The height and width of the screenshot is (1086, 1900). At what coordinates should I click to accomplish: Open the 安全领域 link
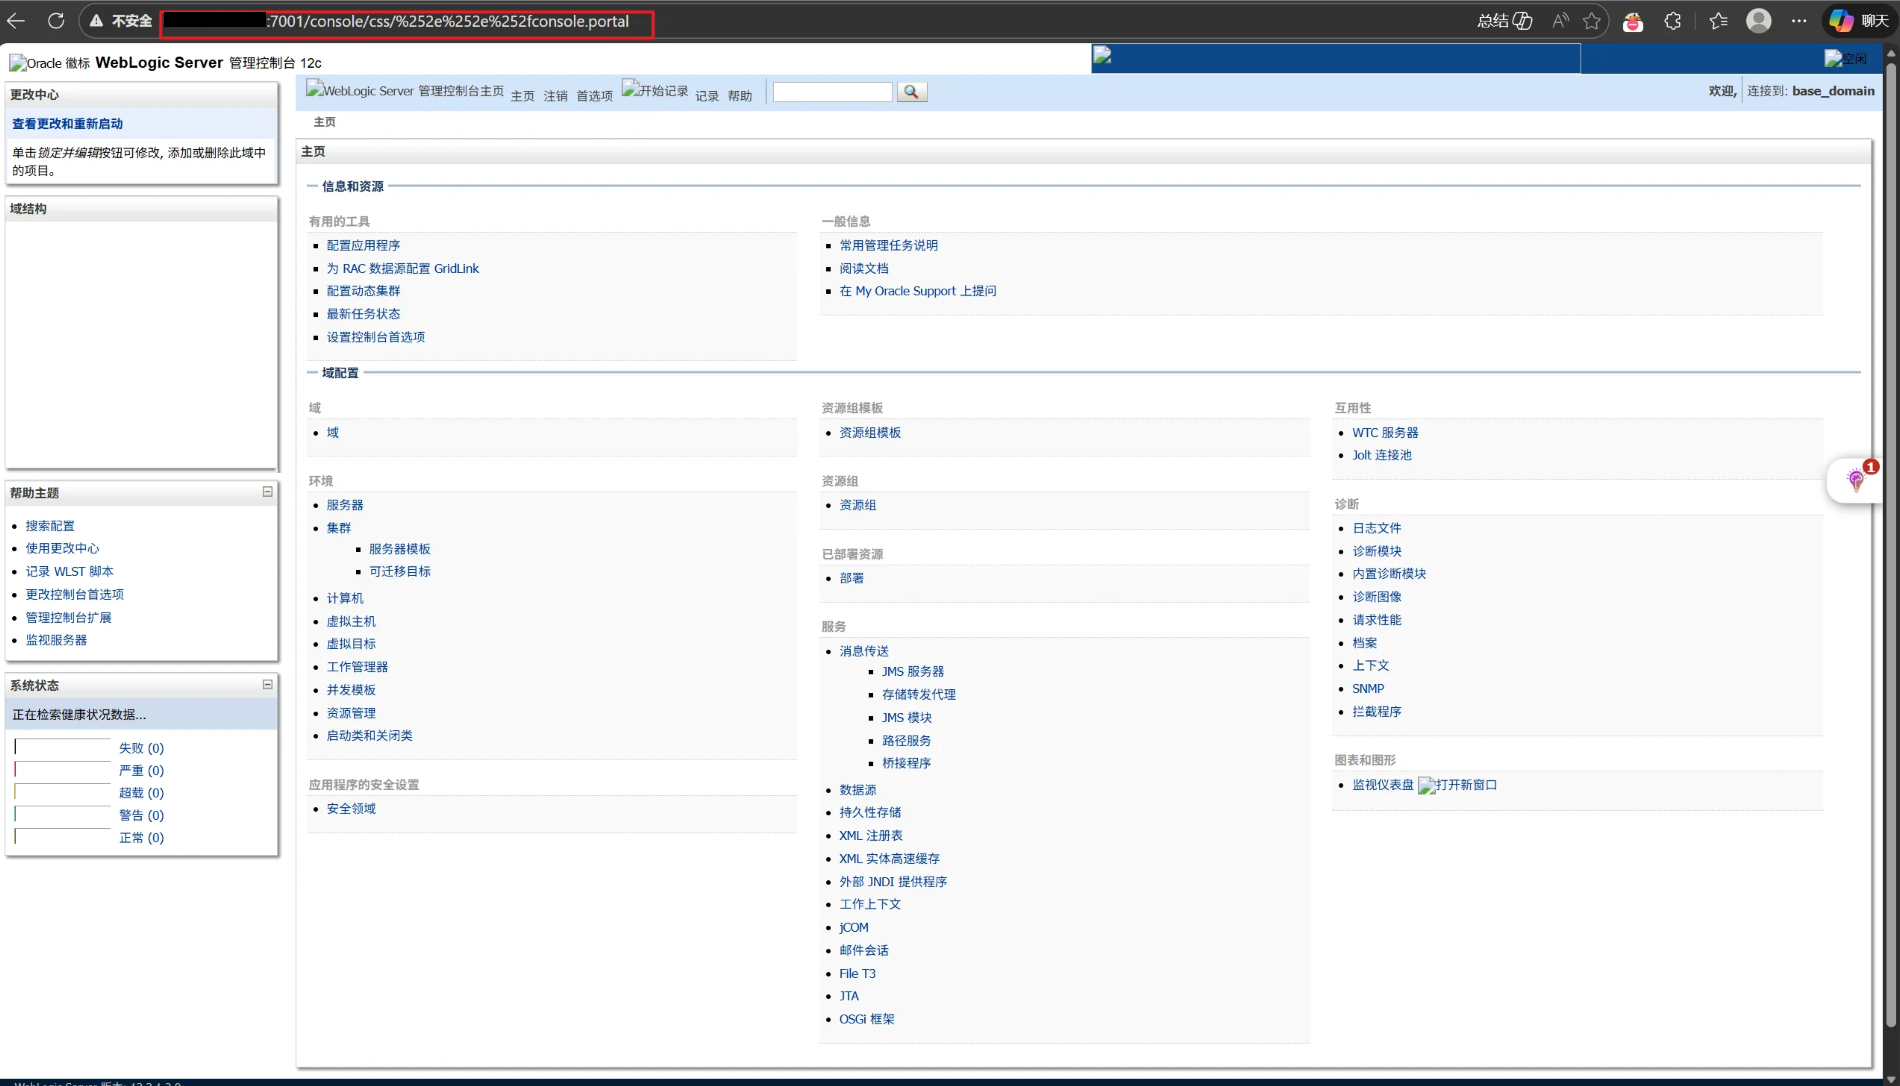tap(351, 809)
